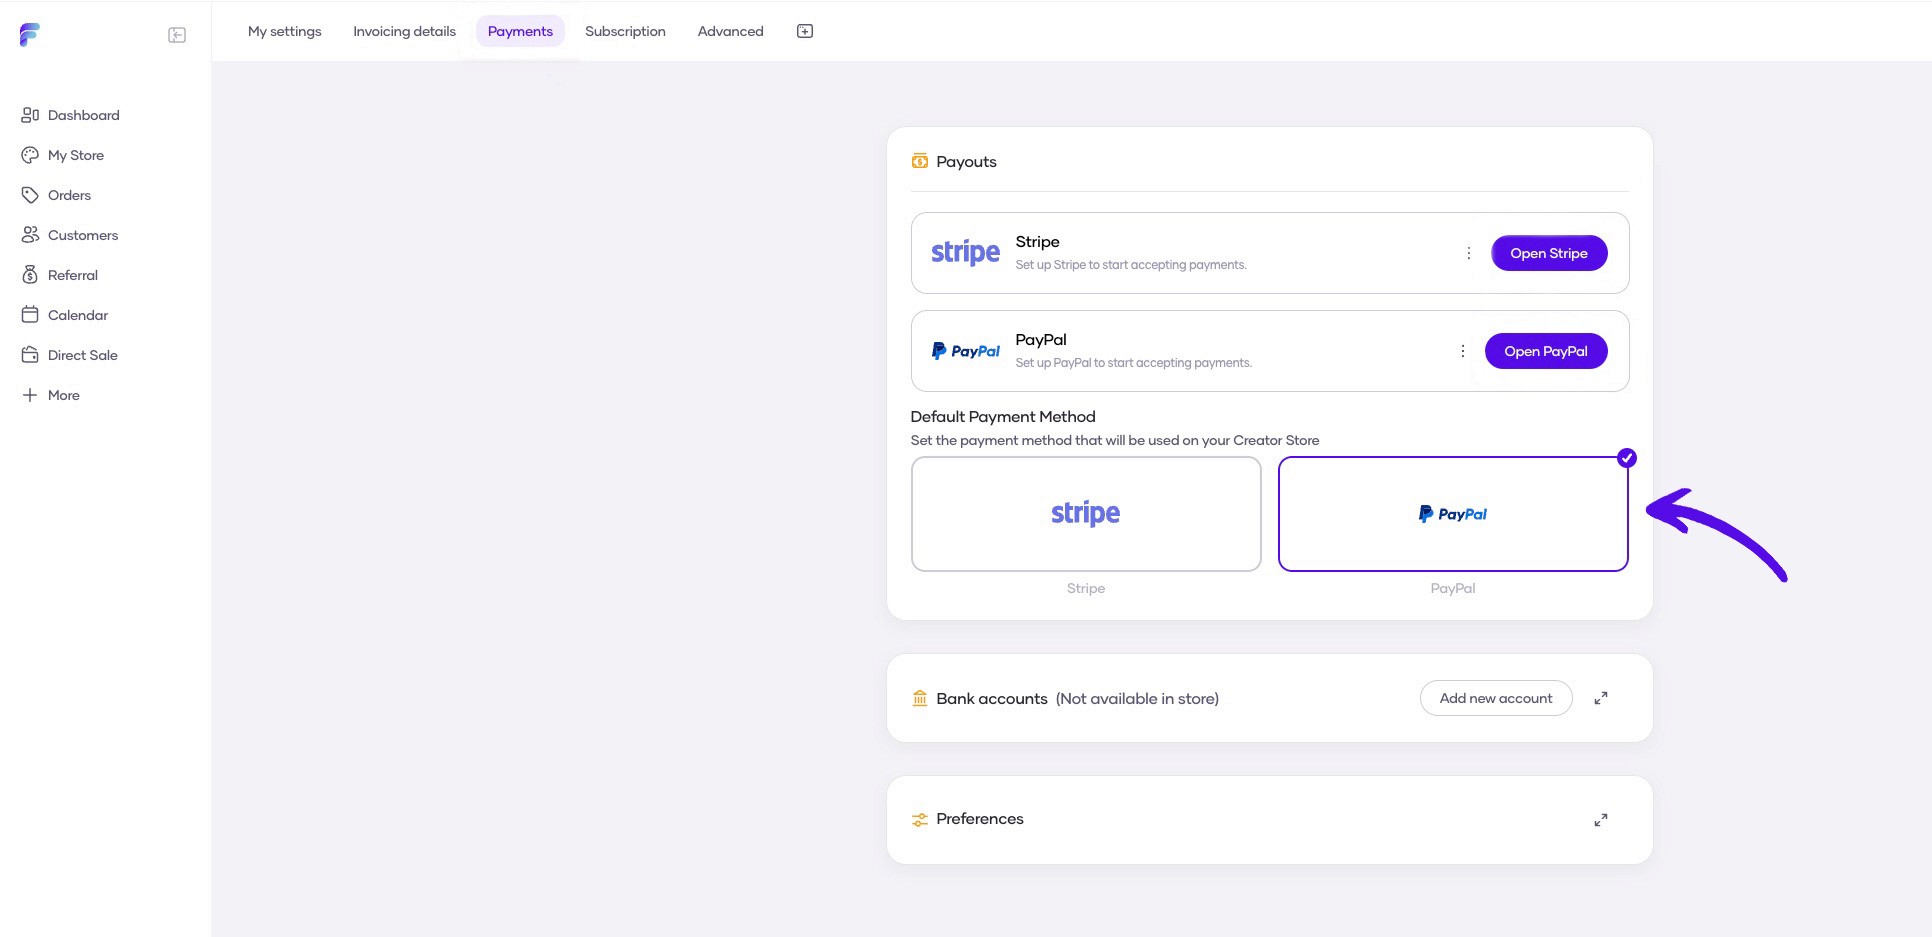Click the Open Stripe button

1549,253
